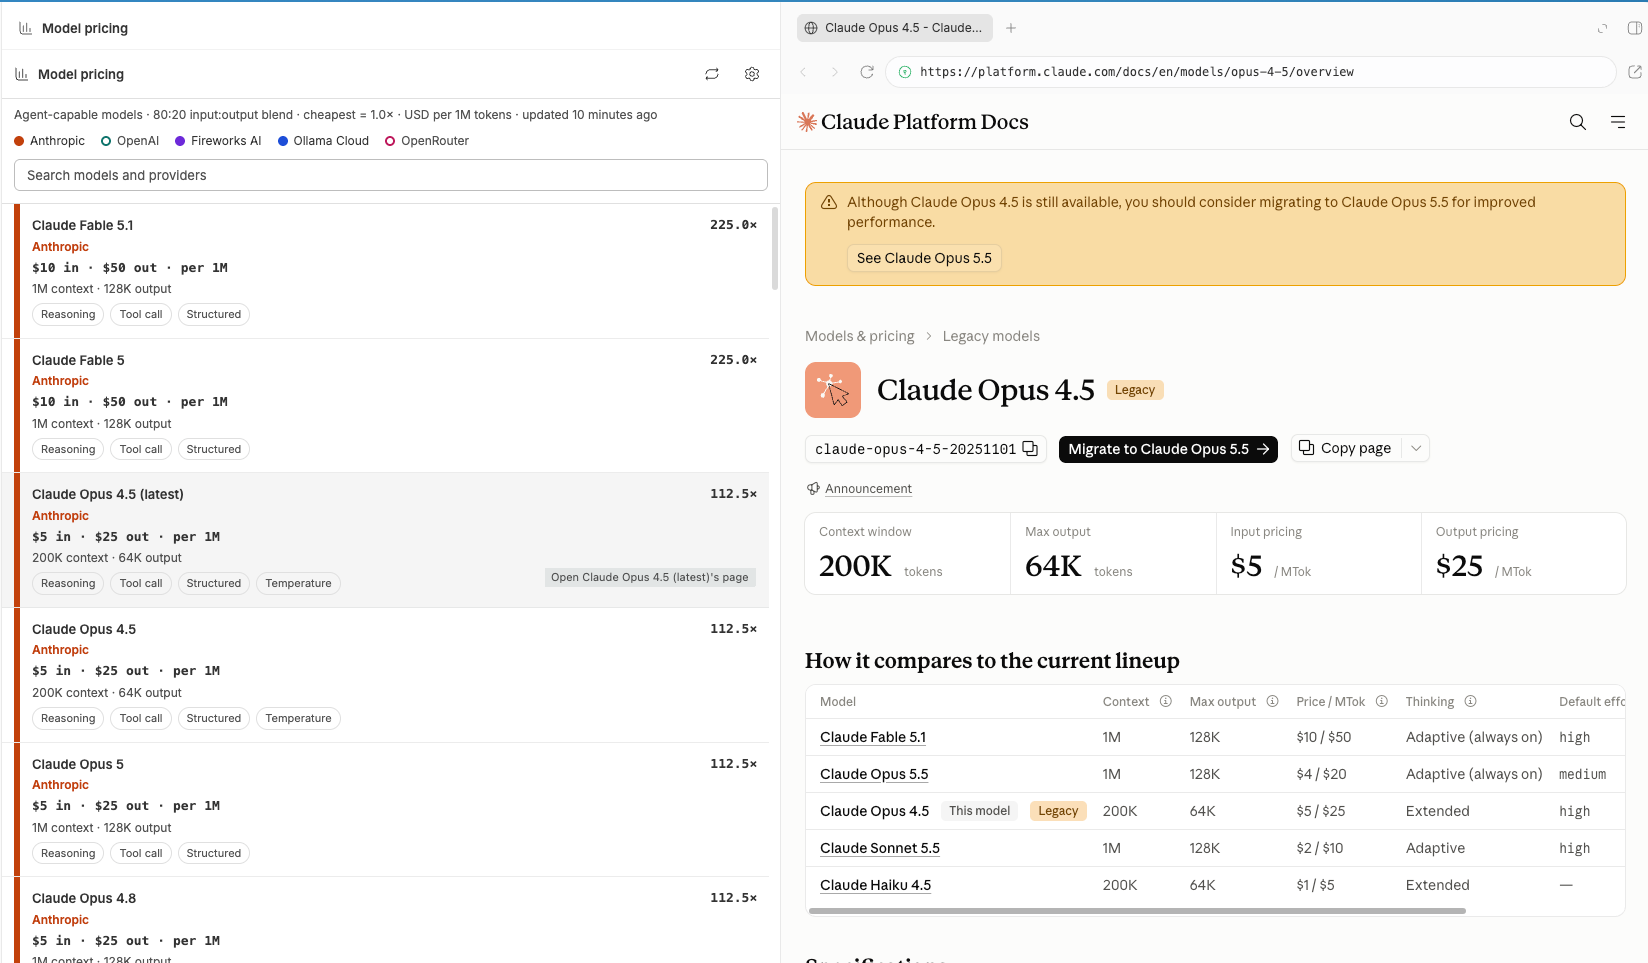Click the $25 Output pricing value
Screen dimensions: 1648x963
[1459, 566]
